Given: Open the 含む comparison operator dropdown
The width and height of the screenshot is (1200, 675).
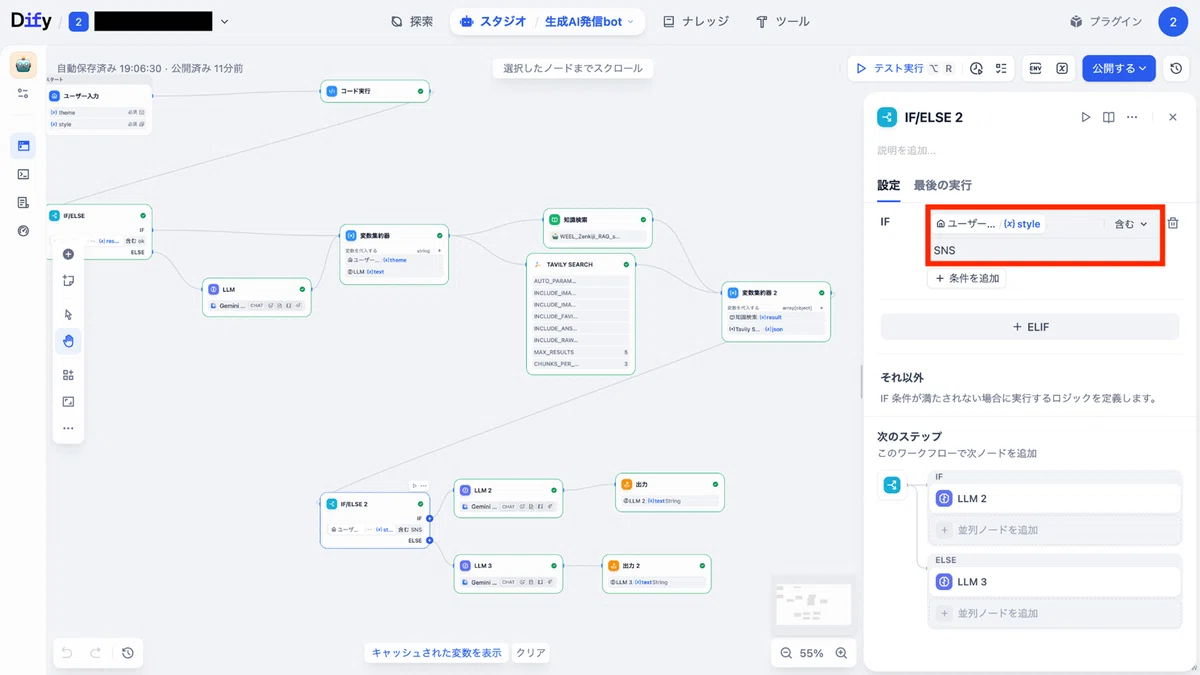Looking at the screenshot, I should (1130, 224).
